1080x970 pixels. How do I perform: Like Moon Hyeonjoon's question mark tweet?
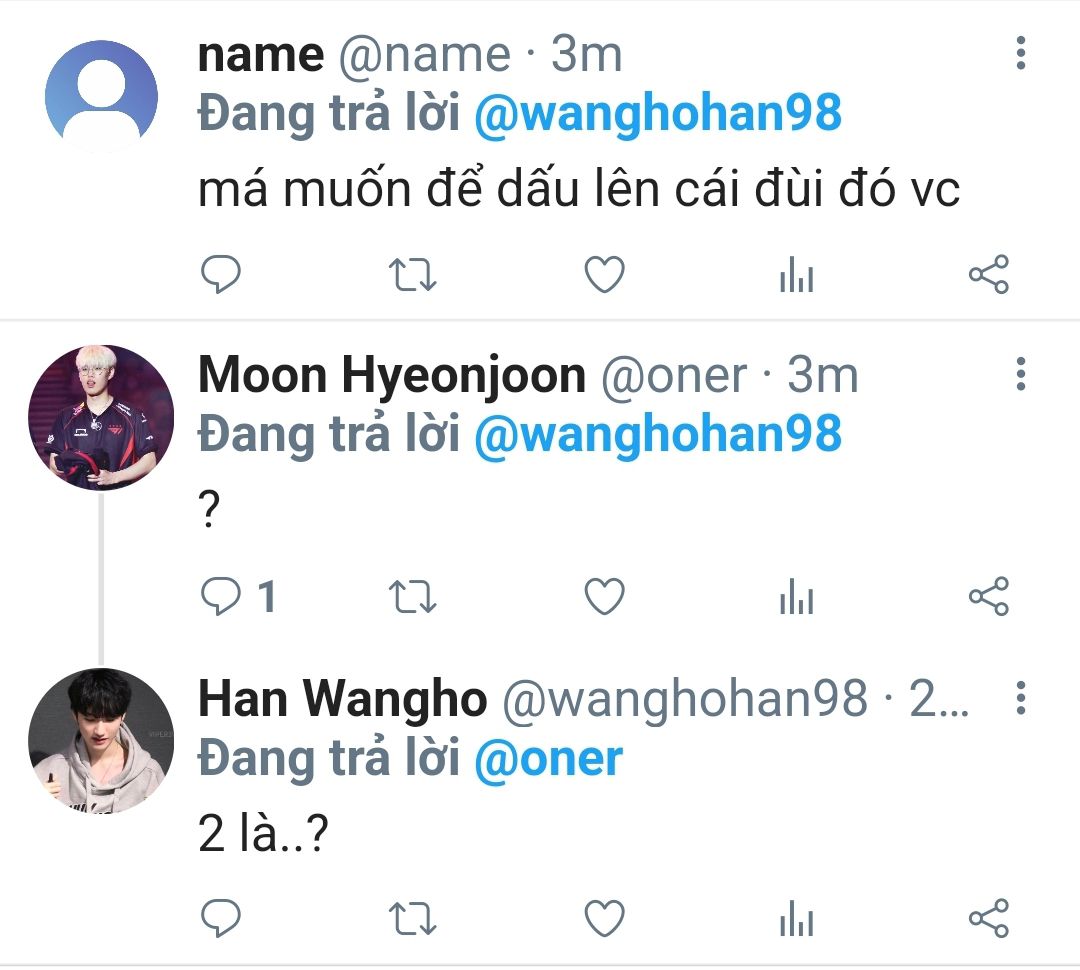coord(604,598)
